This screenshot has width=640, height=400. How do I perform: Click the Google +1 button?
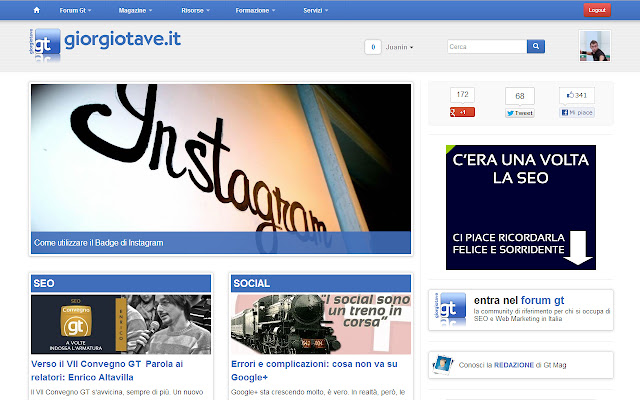coord(462,112)
